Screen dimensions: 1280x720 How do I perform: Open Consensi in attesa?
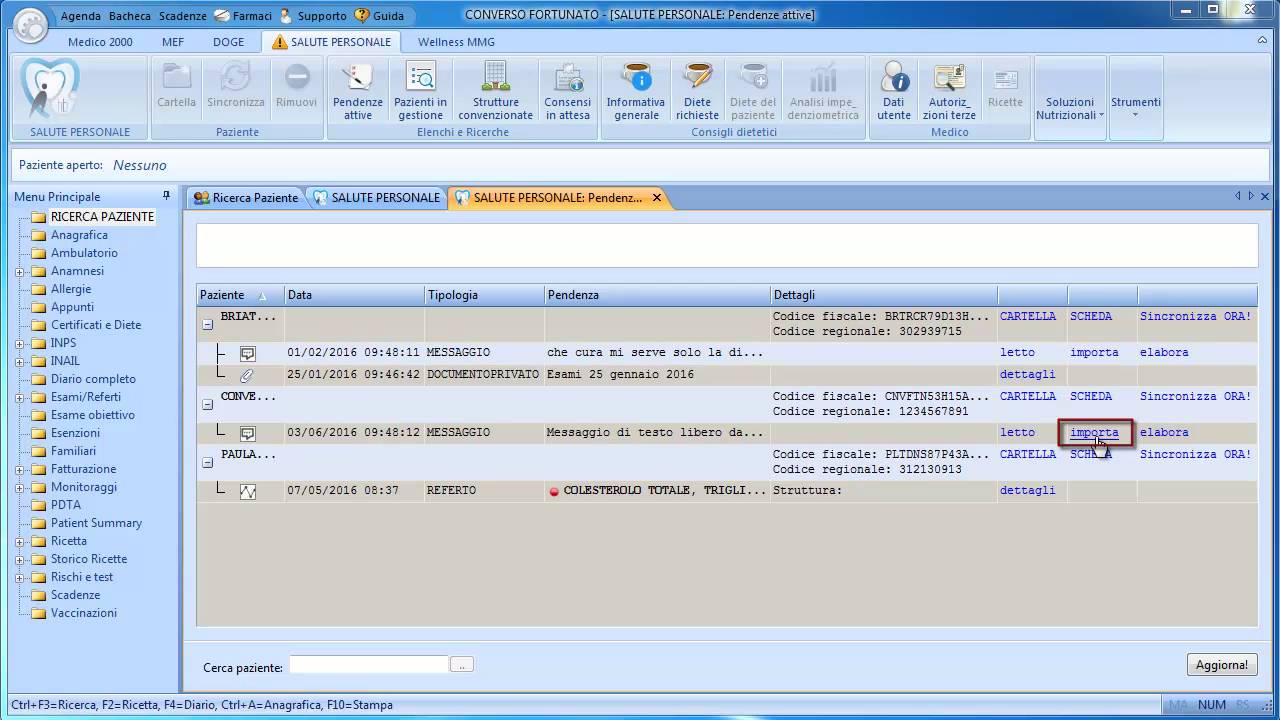(567, 92)
